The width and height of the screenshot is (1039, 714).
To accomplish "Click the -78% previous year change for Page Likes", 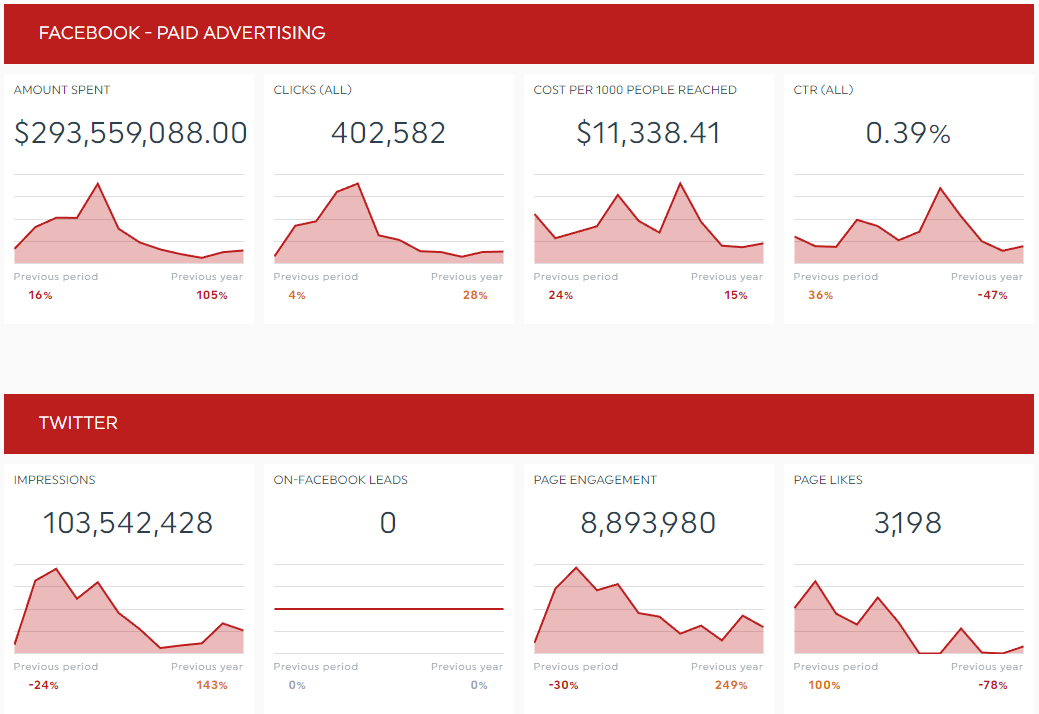I will [993, 686].
